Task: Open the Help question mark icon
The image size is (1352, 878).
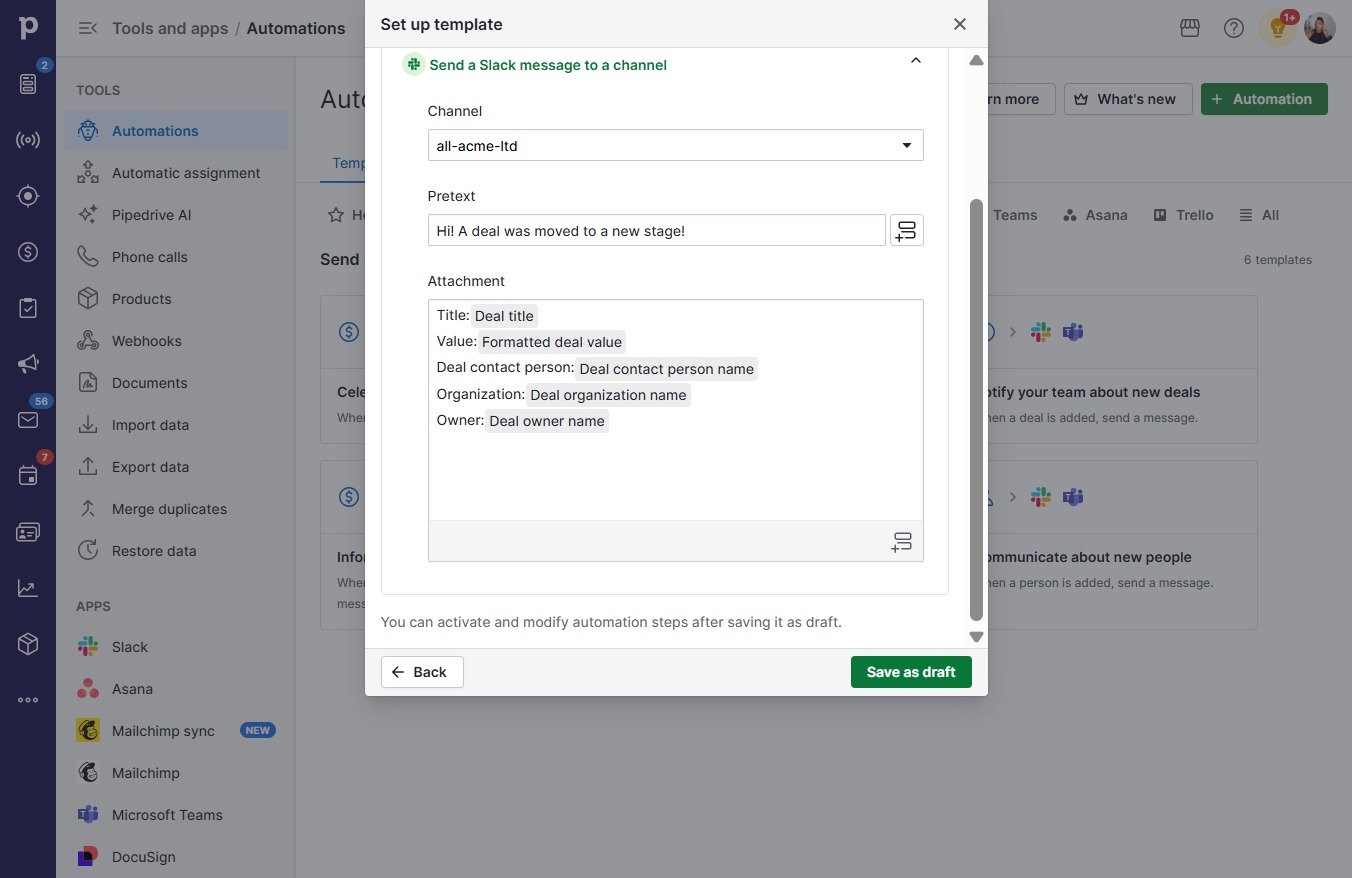Action: point(1234,28)
